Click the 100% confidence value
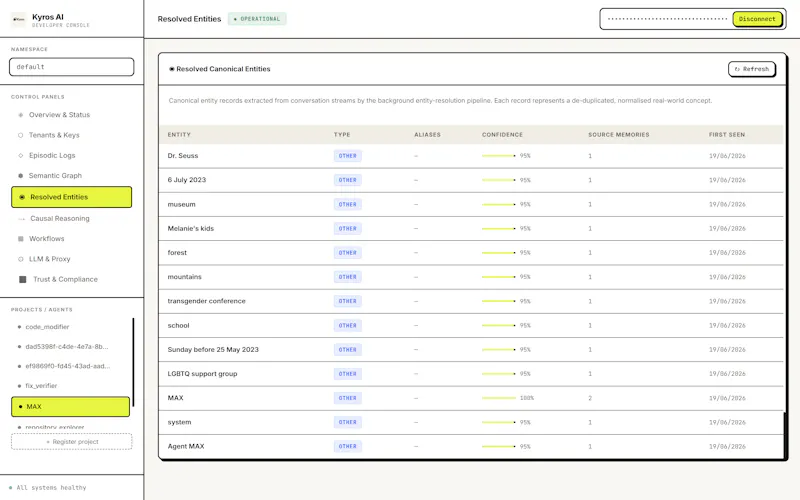Image resolution: width=800 pixels, height=500 pixels. [527, 398]
